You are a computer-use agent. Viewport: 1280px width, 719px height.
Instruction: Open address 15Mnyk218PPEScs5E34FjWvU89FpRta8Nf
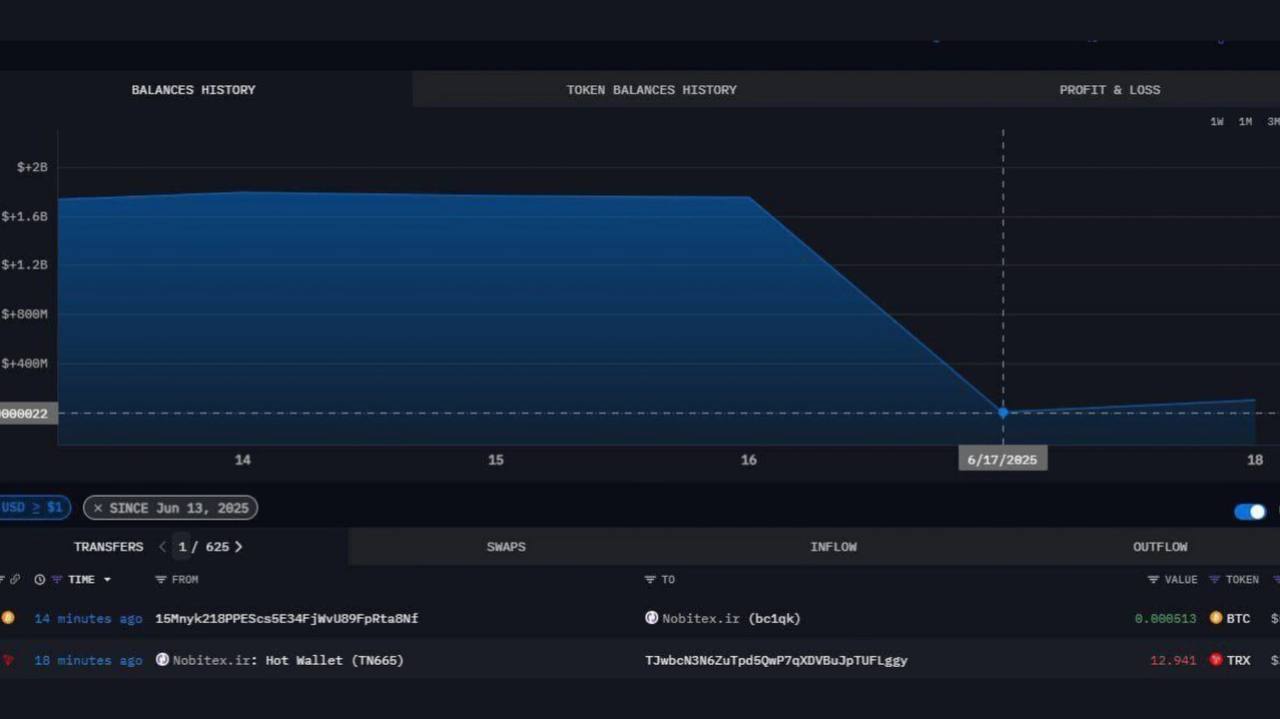[x=287, y=619]
